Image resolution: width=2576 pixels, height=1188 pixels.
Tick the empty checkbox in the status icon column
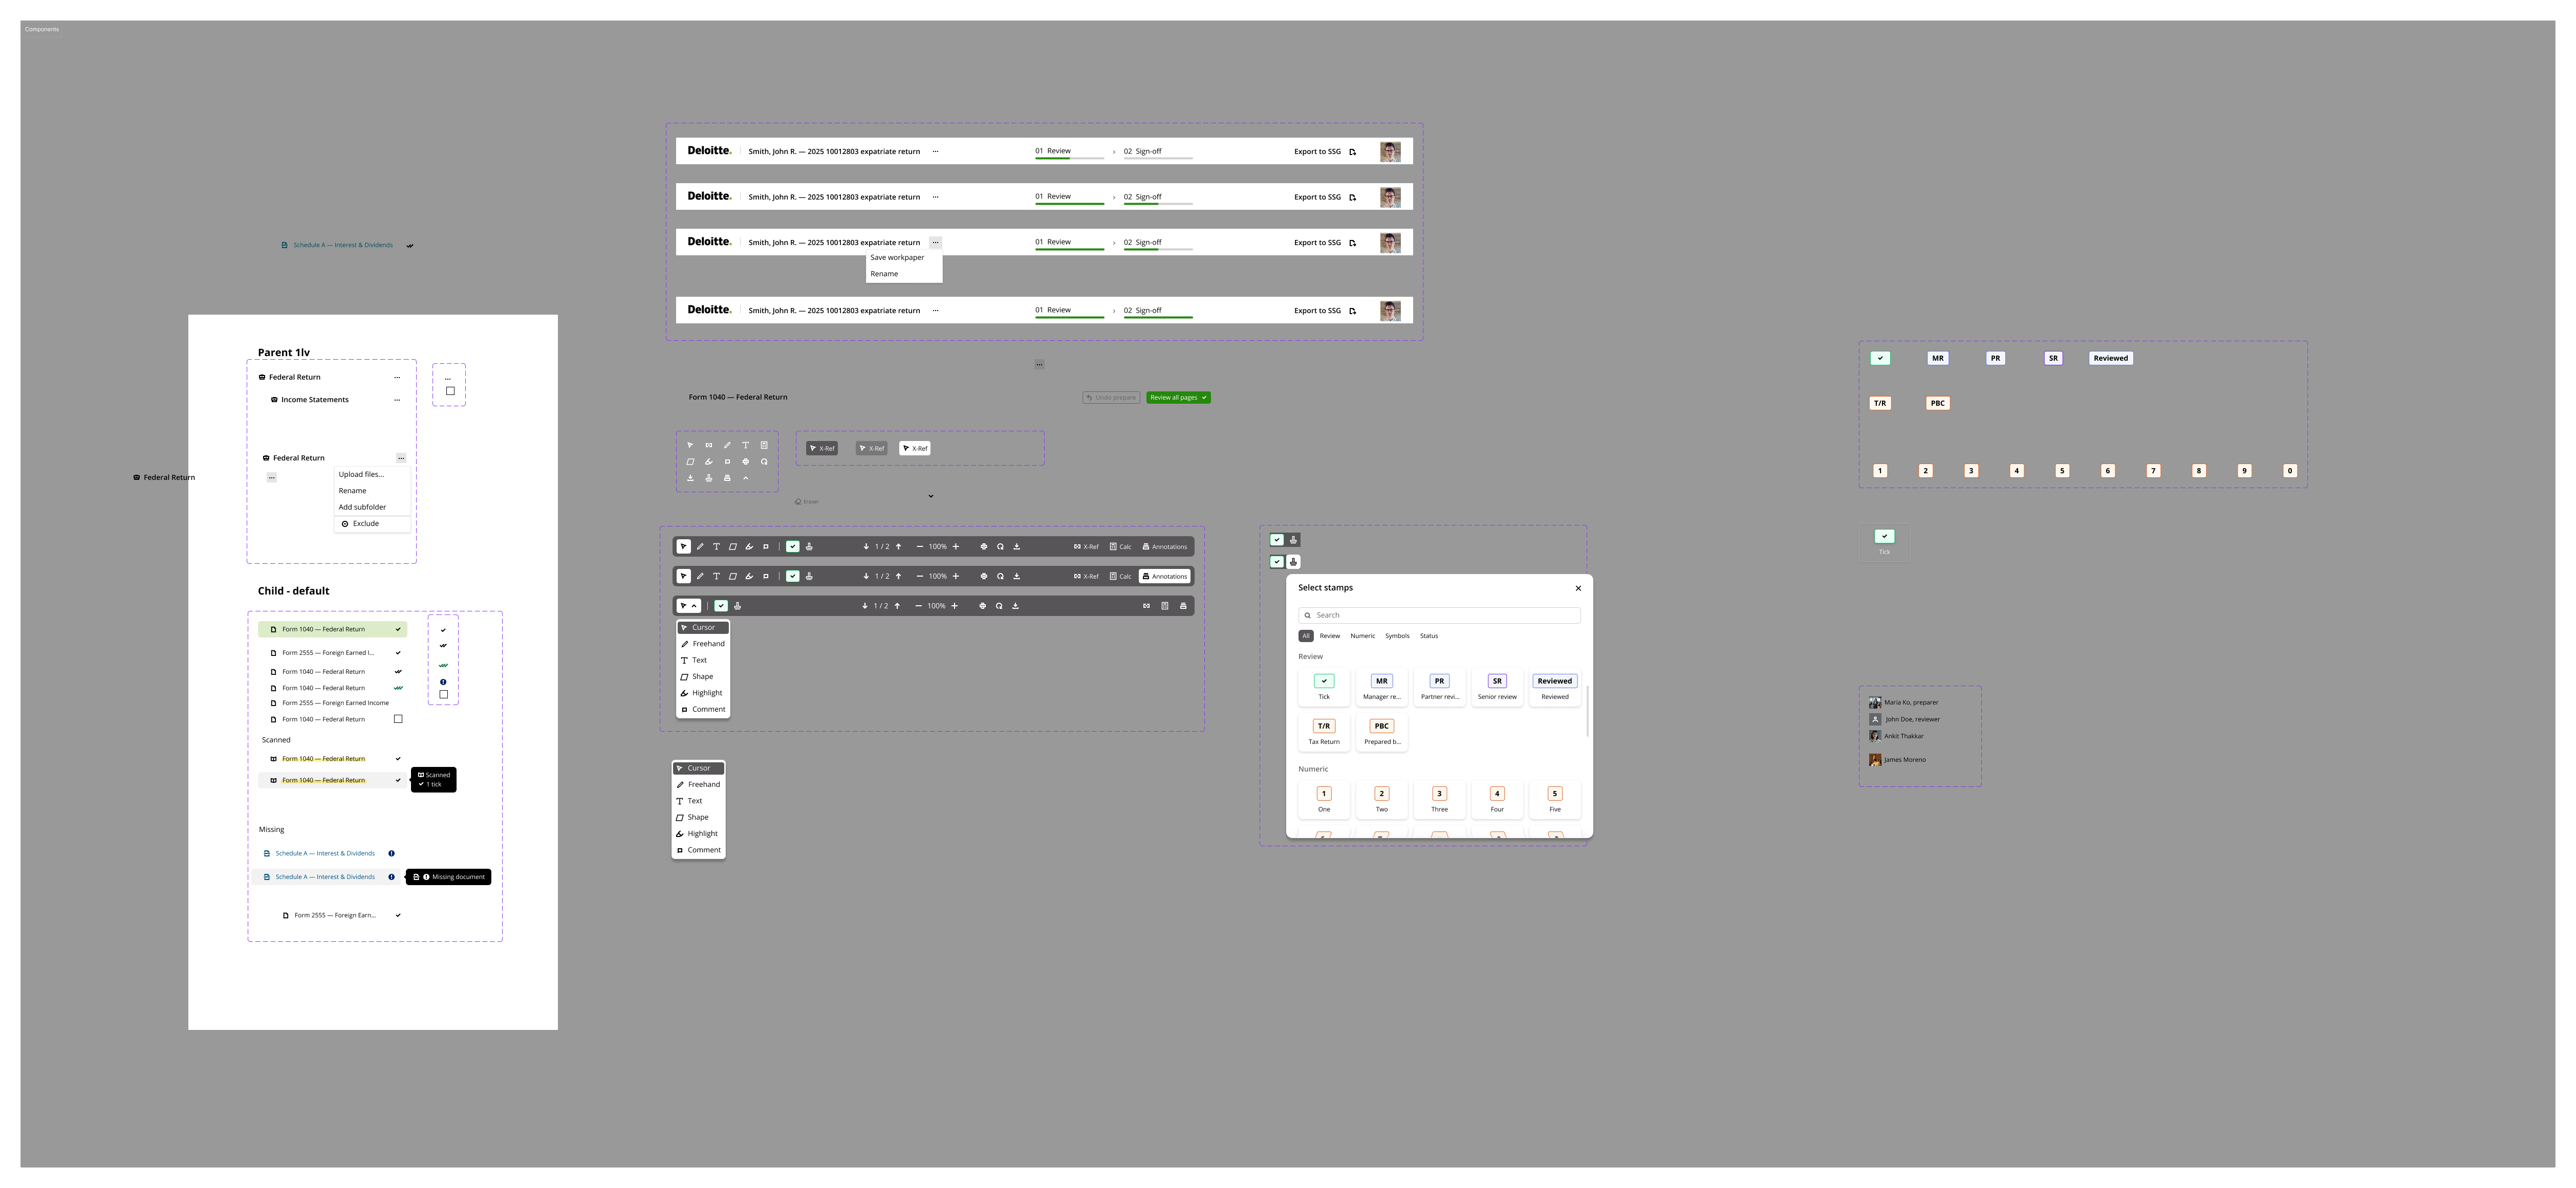point(444,694)
